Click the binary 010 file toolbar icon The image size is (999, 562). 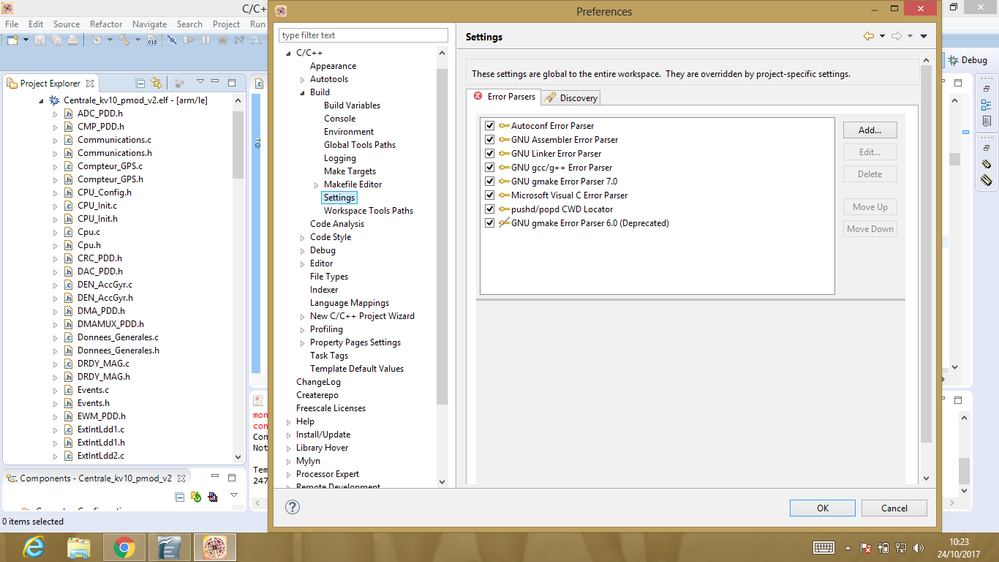[152, 40]
